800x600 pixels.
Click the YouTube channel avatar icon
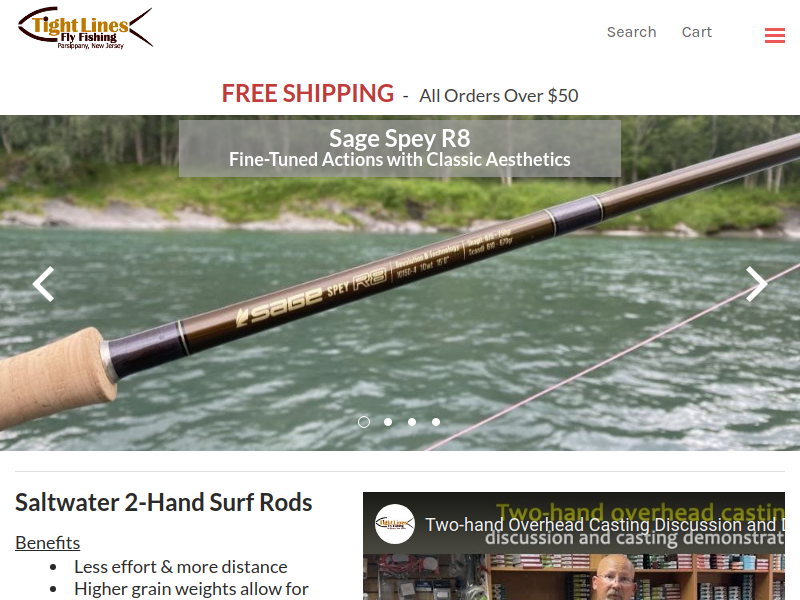point(394,523)
